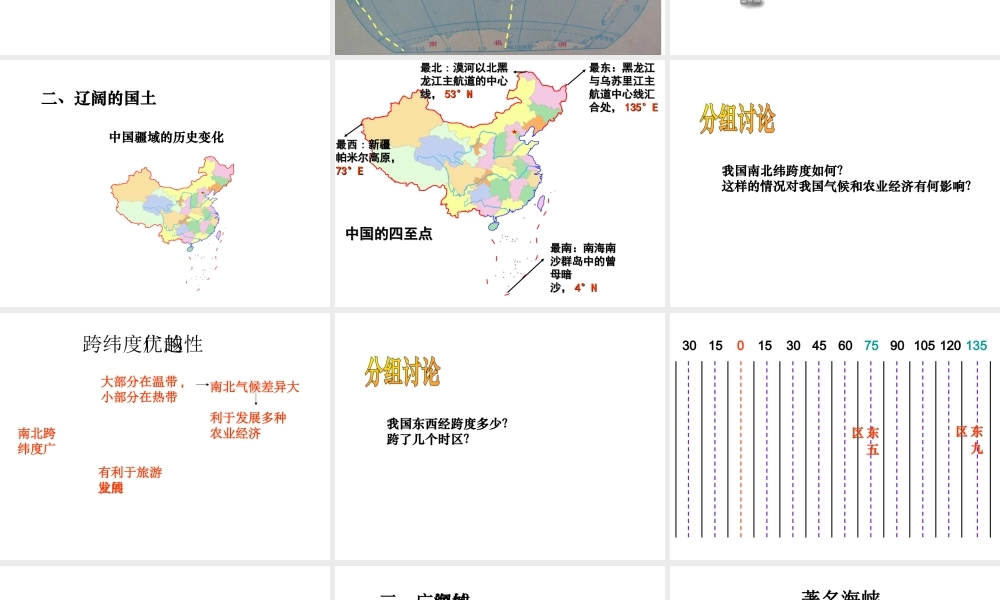Click the orange dashed meridian line under 0
1000x600 pixels.
click(741, 450)
